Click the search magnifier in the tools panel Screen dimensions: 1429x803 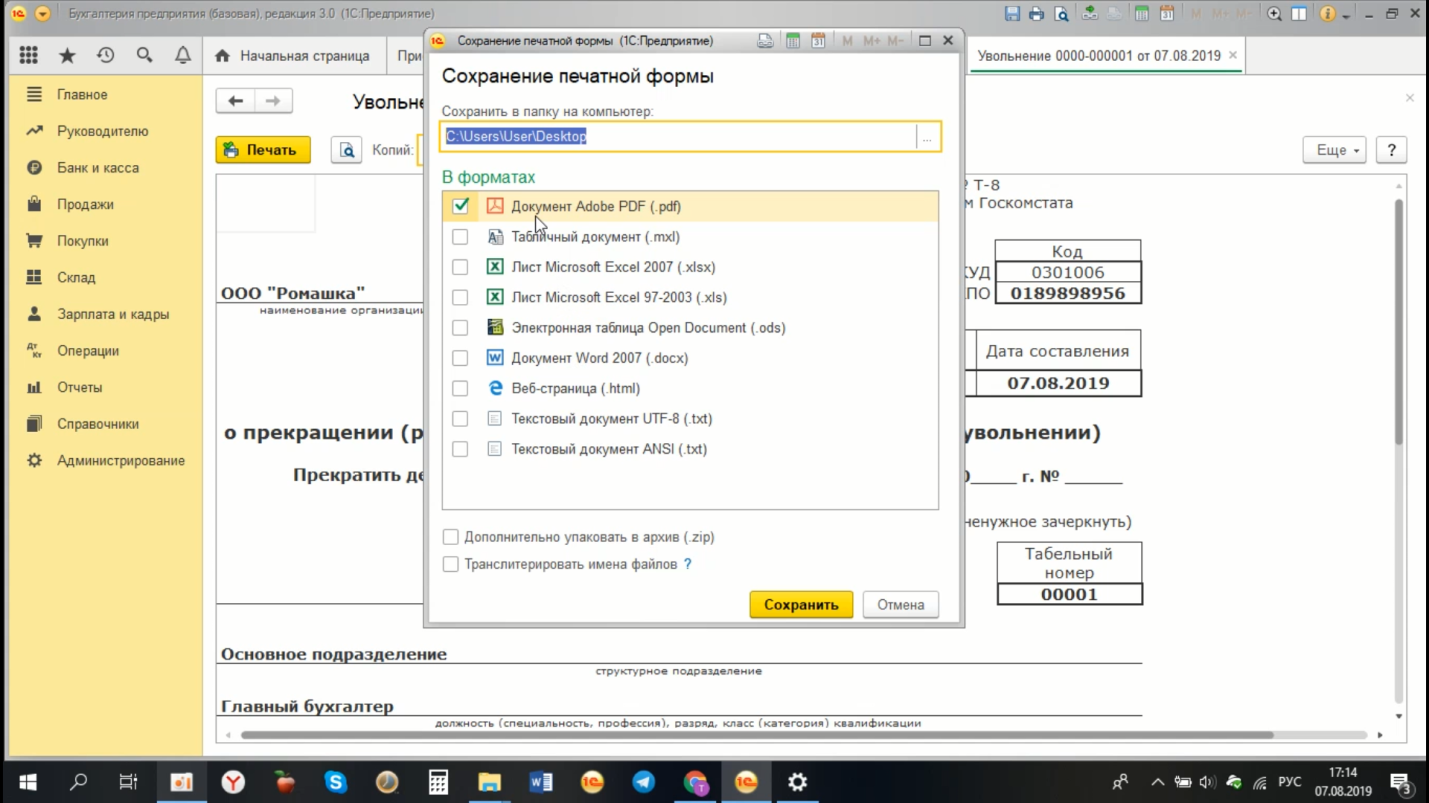tap(144, 56)
